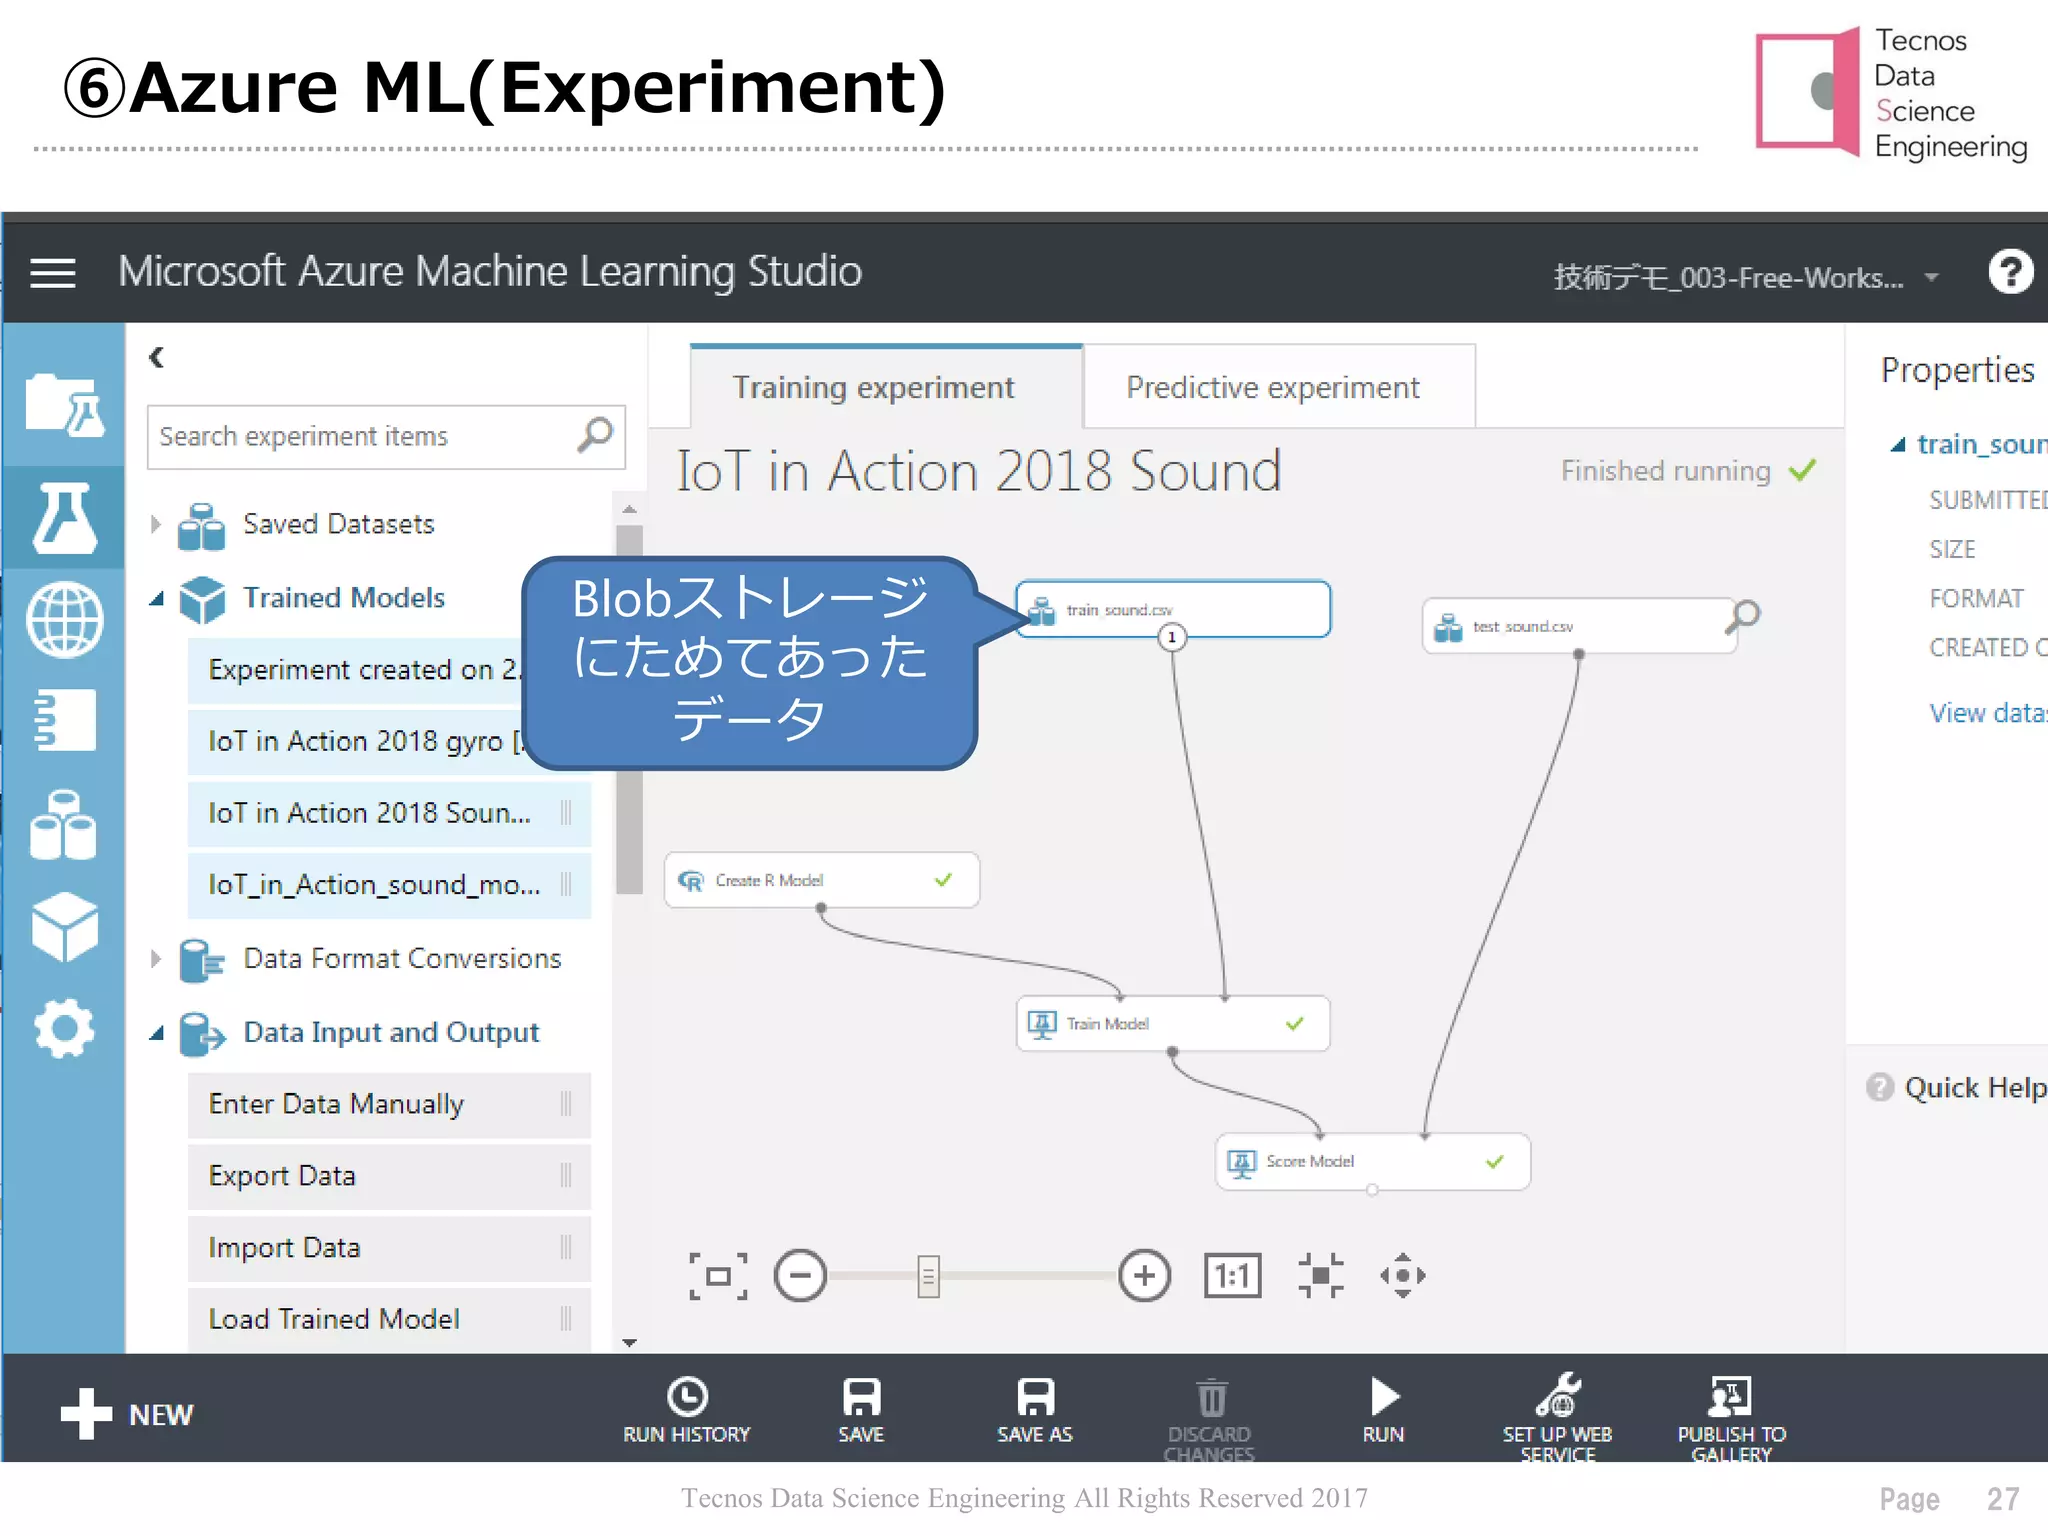Click output port 1 of train_sound.csv

tap(1172, 637)
